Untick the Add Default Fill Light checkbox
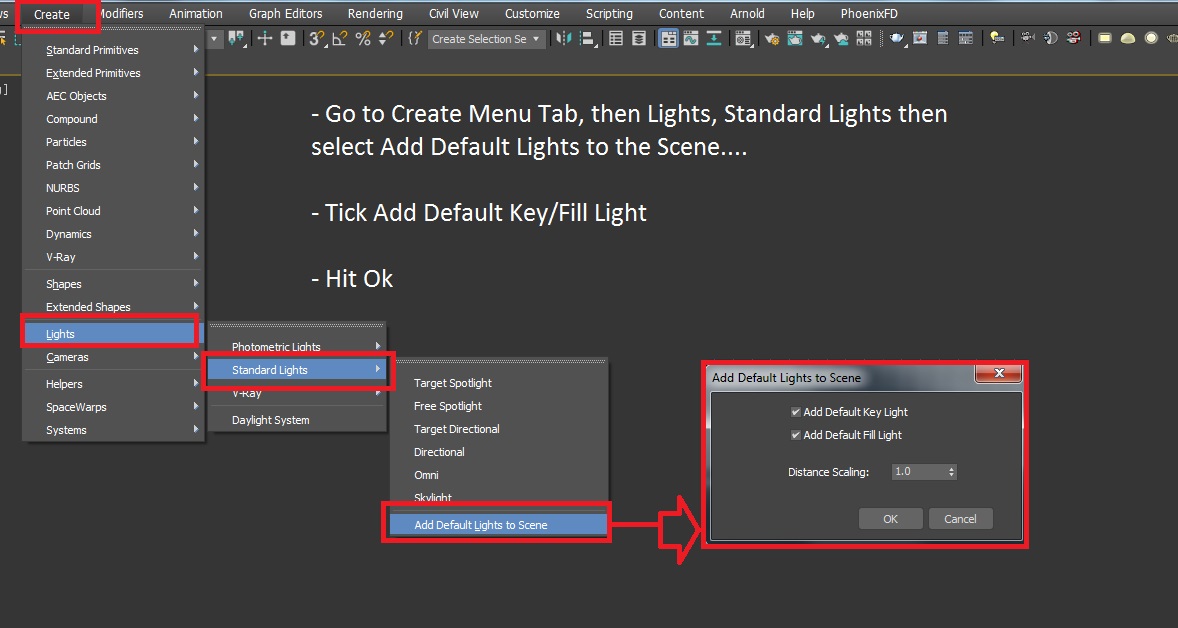This screenshot has height=628, width=1178. click(796, 435)
